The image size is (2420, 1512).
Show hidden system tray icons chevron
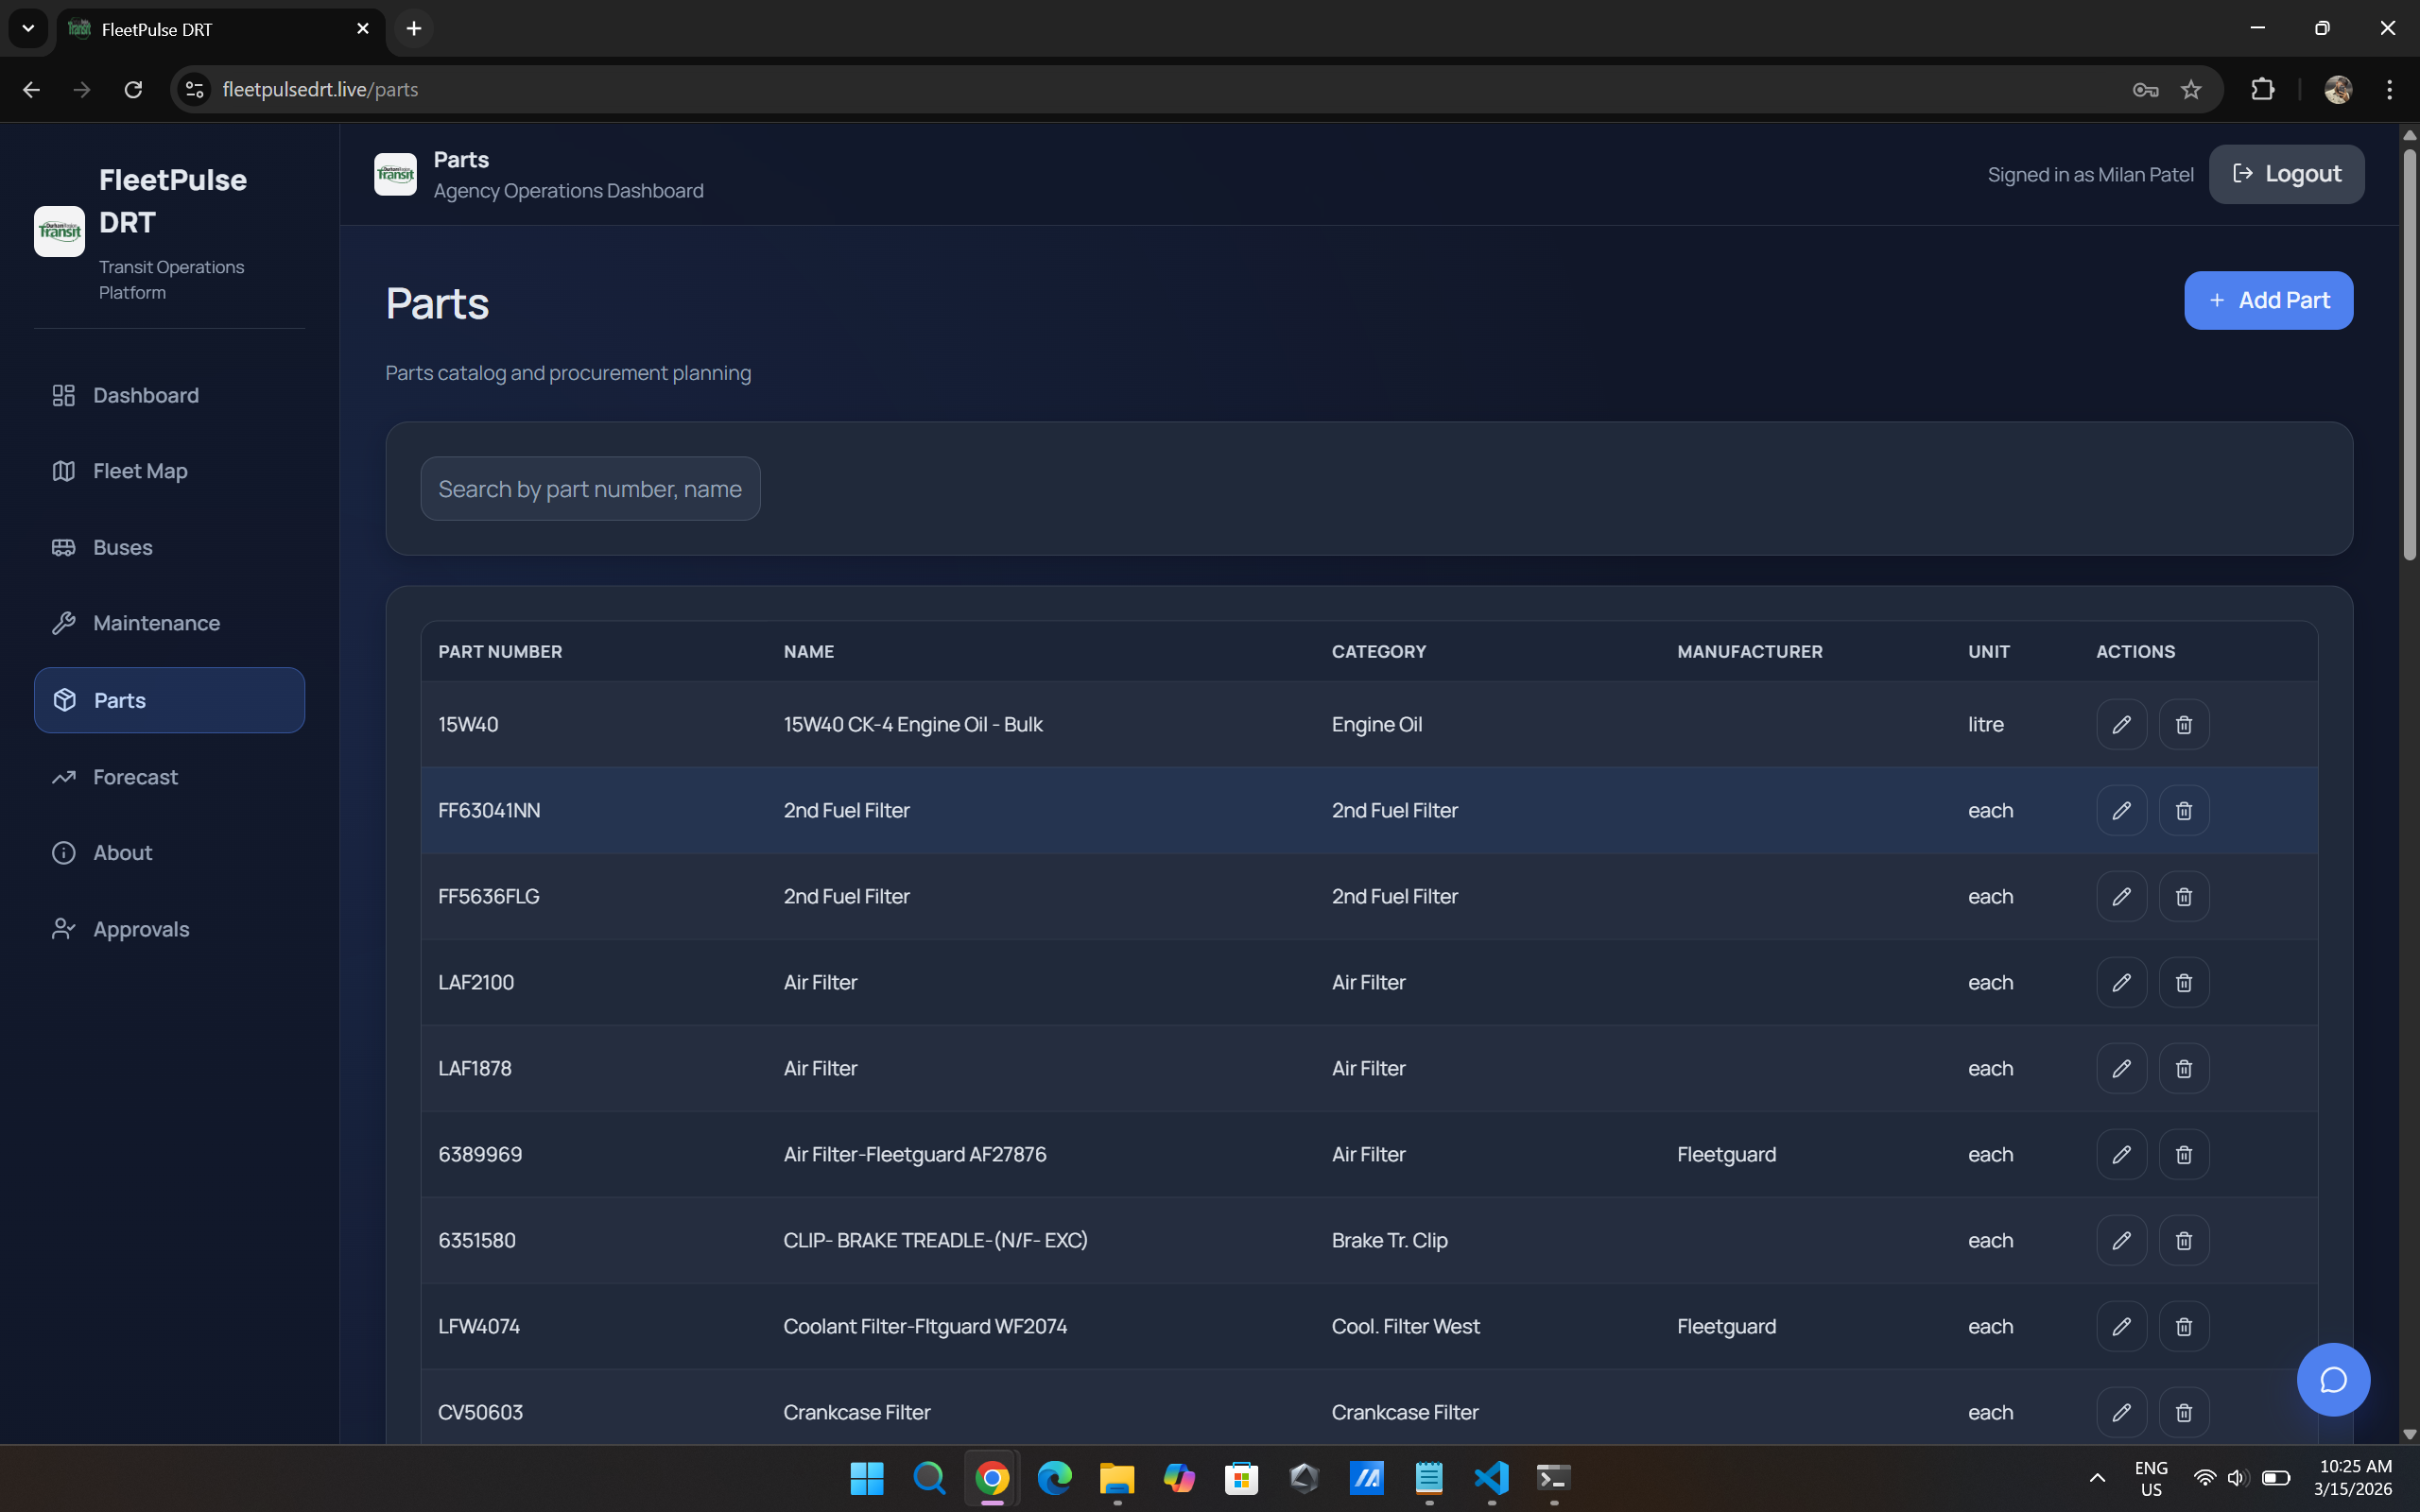2097,1477
